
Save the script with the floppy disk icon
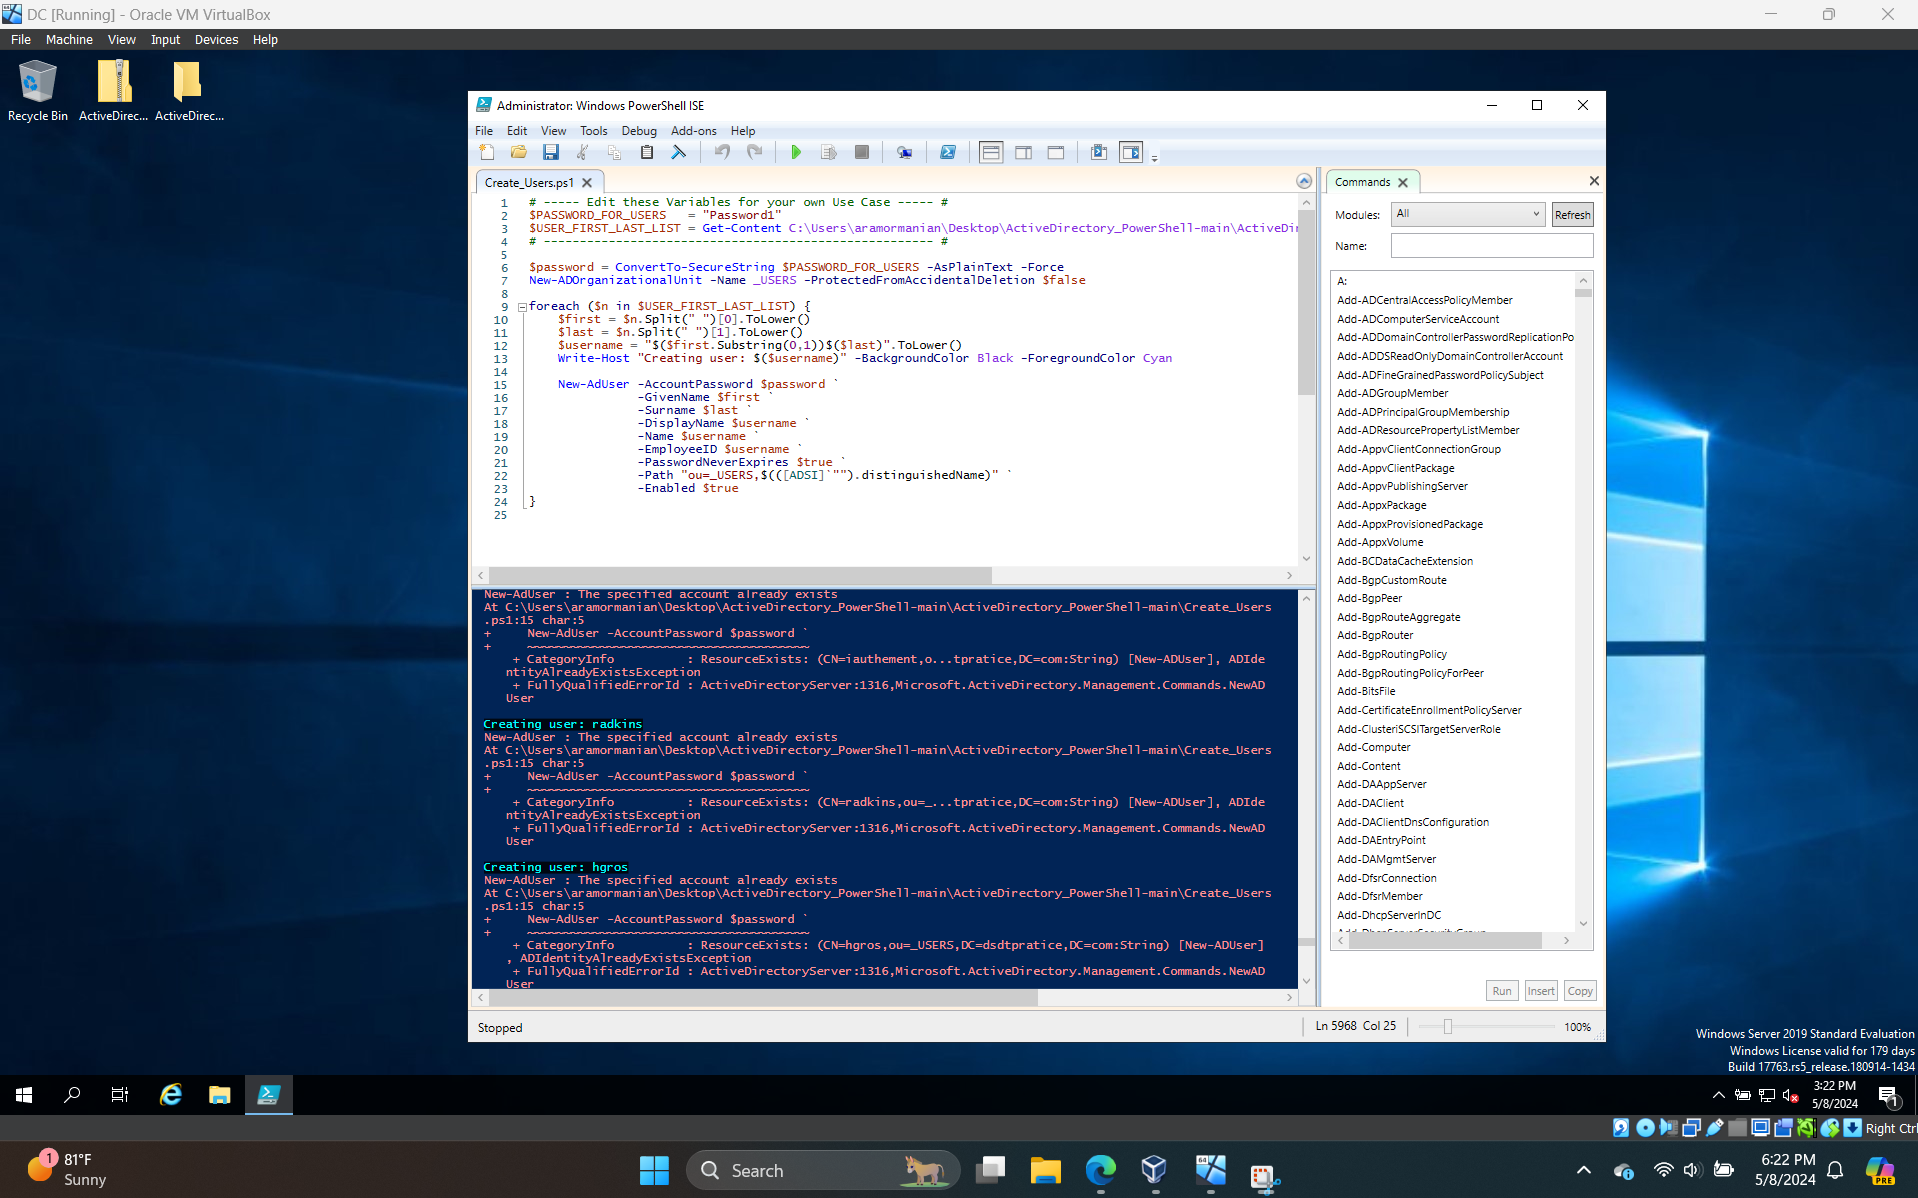pos(550,152)
